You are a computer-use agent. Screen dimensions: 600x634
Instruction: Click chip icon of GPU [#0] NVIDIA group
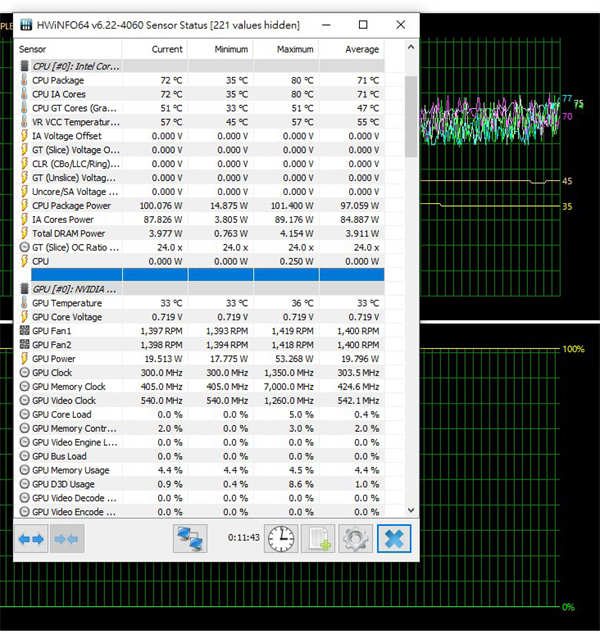coord(24,289)
